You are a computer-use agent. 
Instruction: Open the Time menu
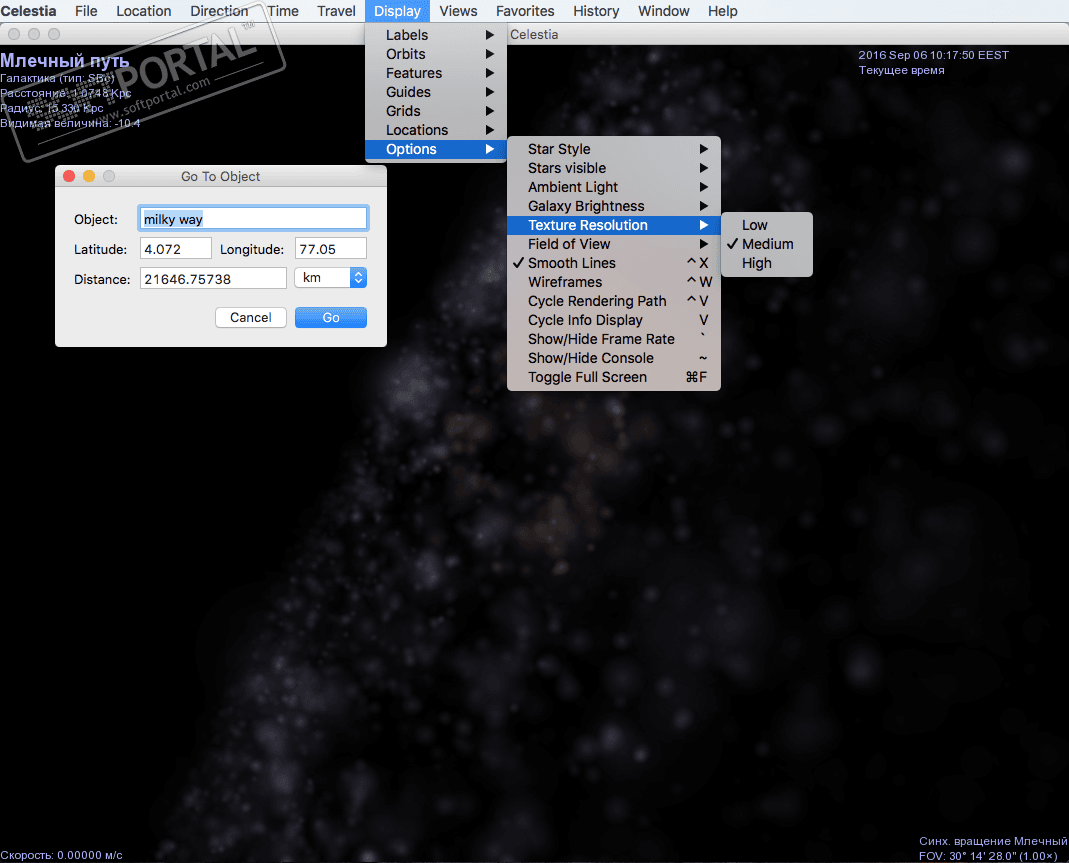point(282,11)
